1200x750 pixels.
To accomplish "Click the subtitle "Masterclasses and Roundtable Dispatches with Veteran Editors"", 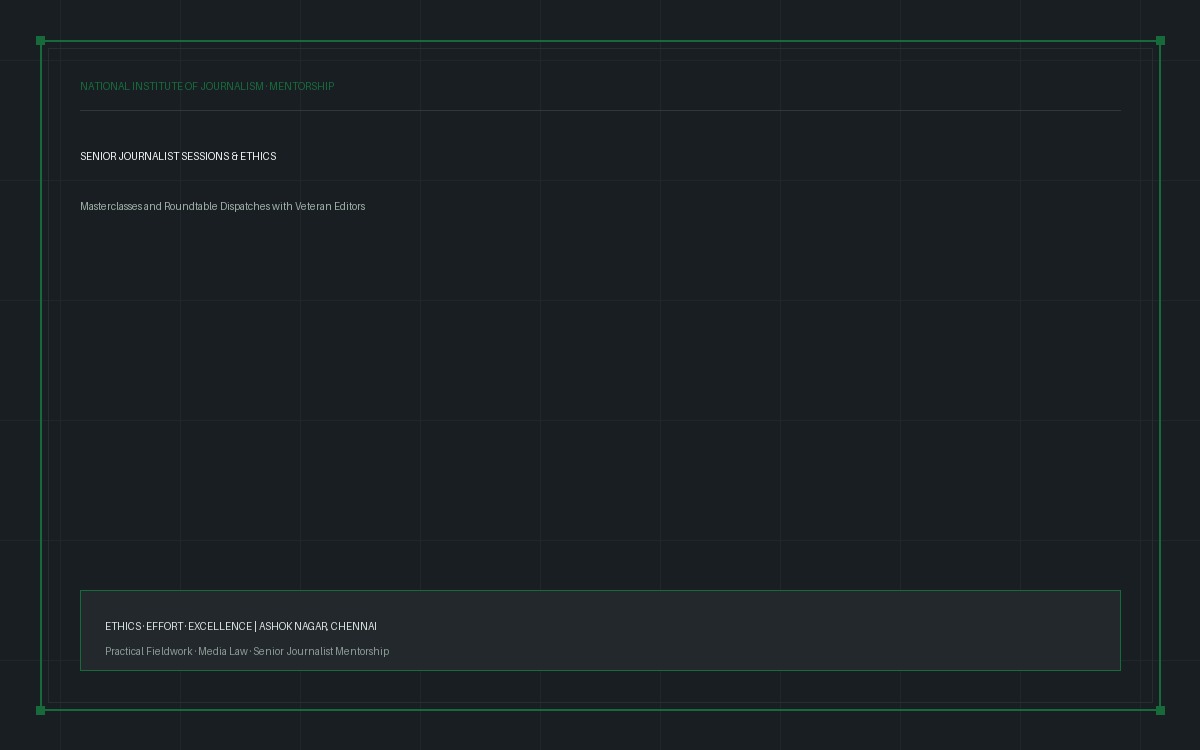I will (223, 206).
